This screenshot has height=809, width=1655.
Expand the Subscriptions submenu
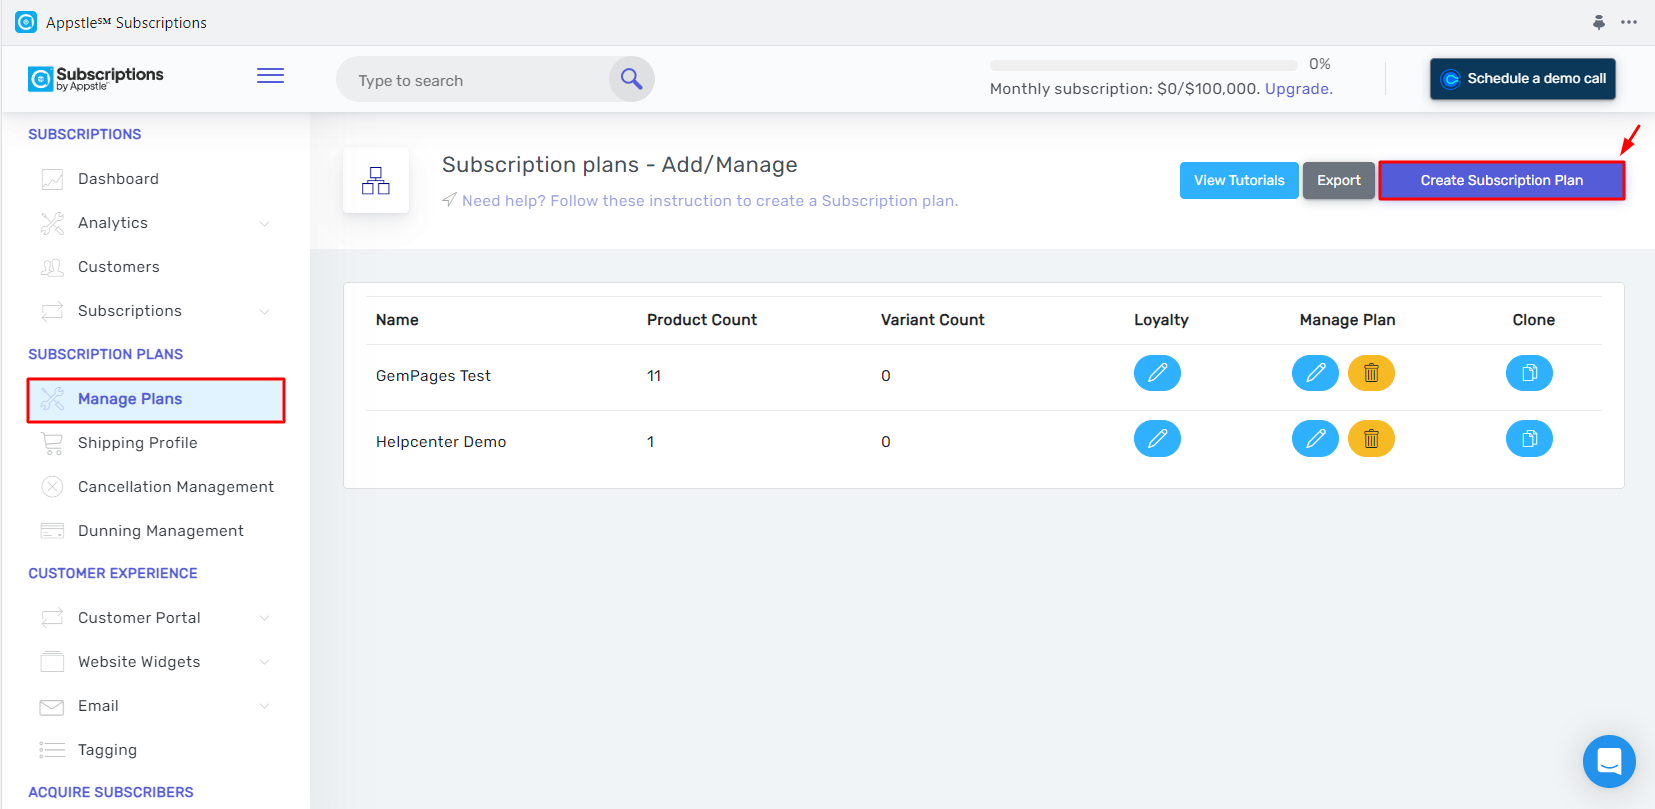coord(265,311)
